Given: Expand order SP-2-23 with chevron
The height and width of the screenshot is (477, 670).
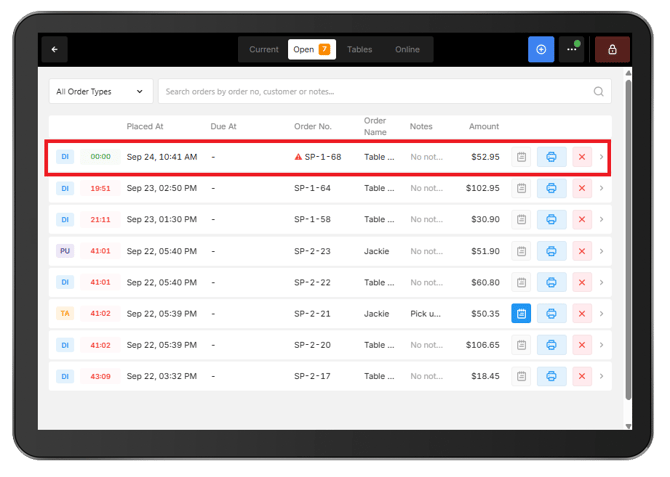Looking at the screenshot, I should pyautogui.click(x=602, y=251).
